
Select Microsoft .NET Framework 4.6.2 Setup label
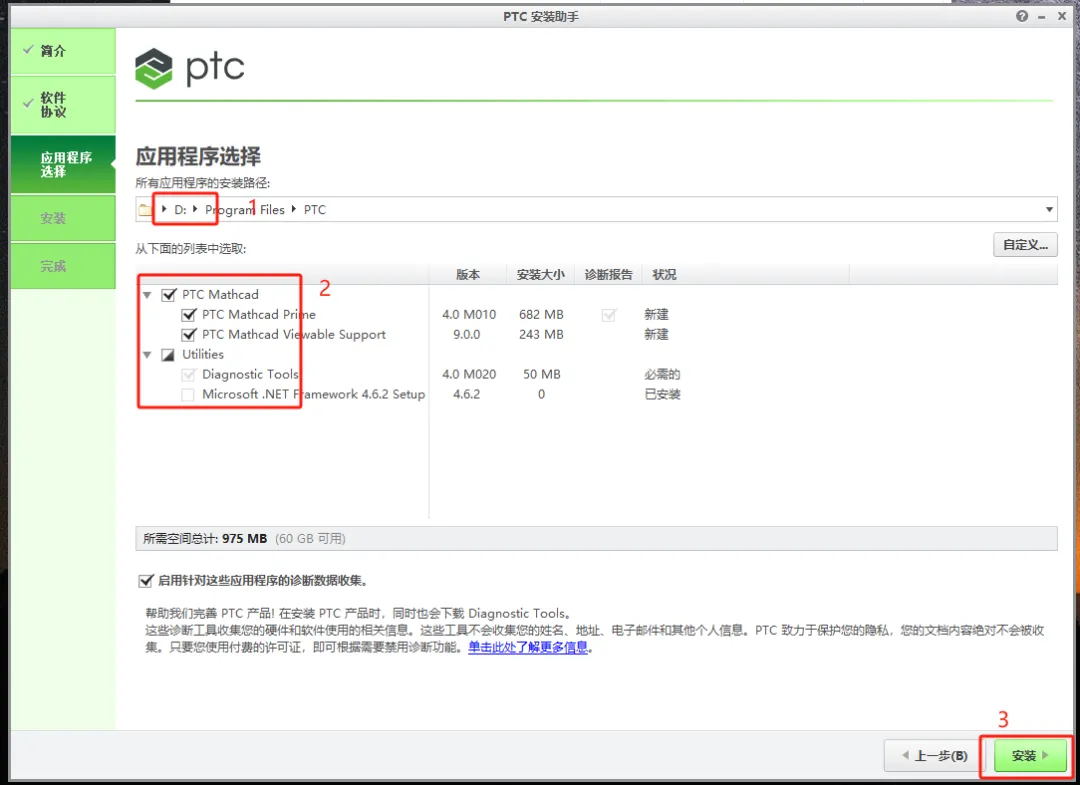(313, 395)
